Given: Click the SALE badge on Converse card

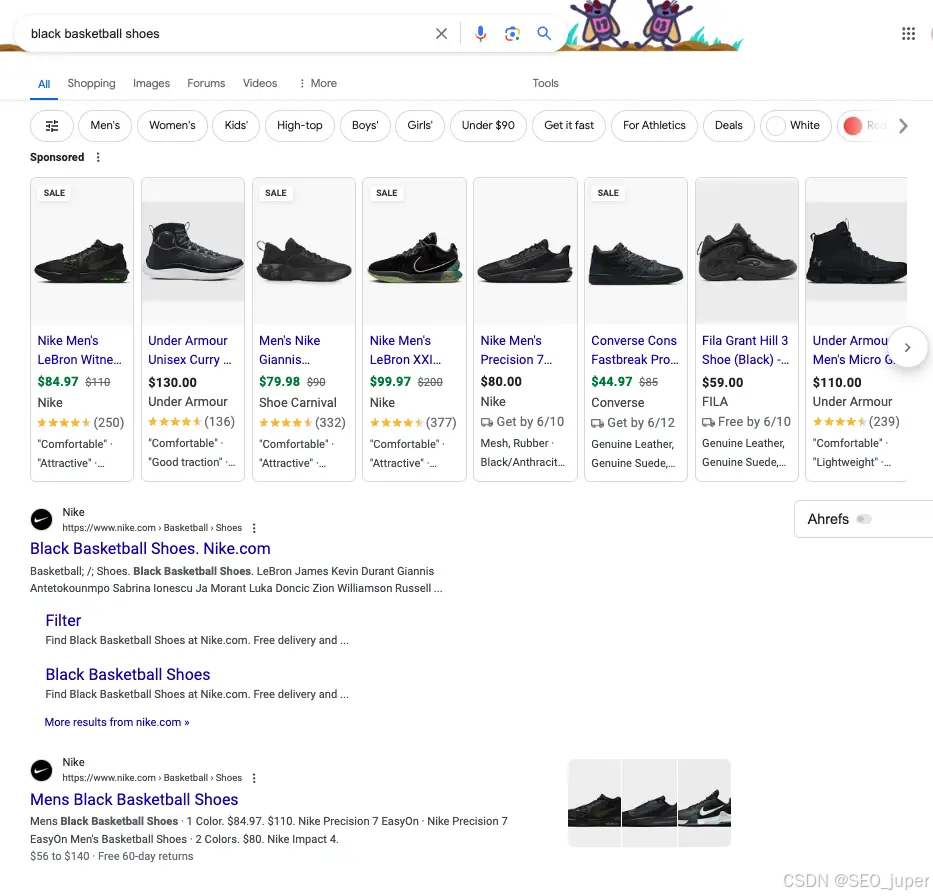Looking at the screenshot, I should 608,193.
